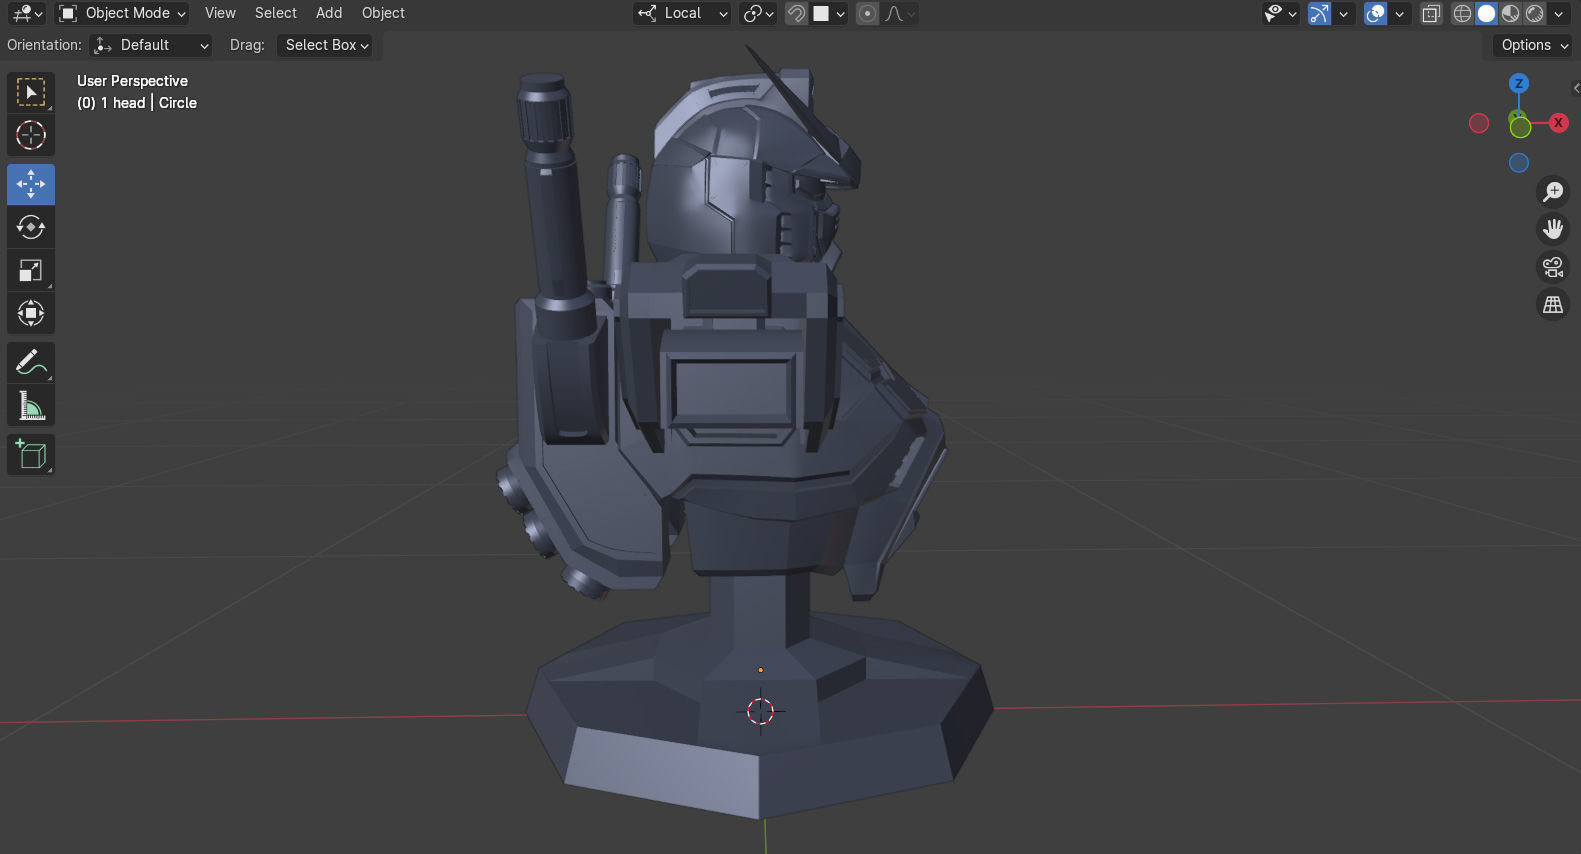
Task: Open proportional editing falloff dropdown
Action: [899, 13]
